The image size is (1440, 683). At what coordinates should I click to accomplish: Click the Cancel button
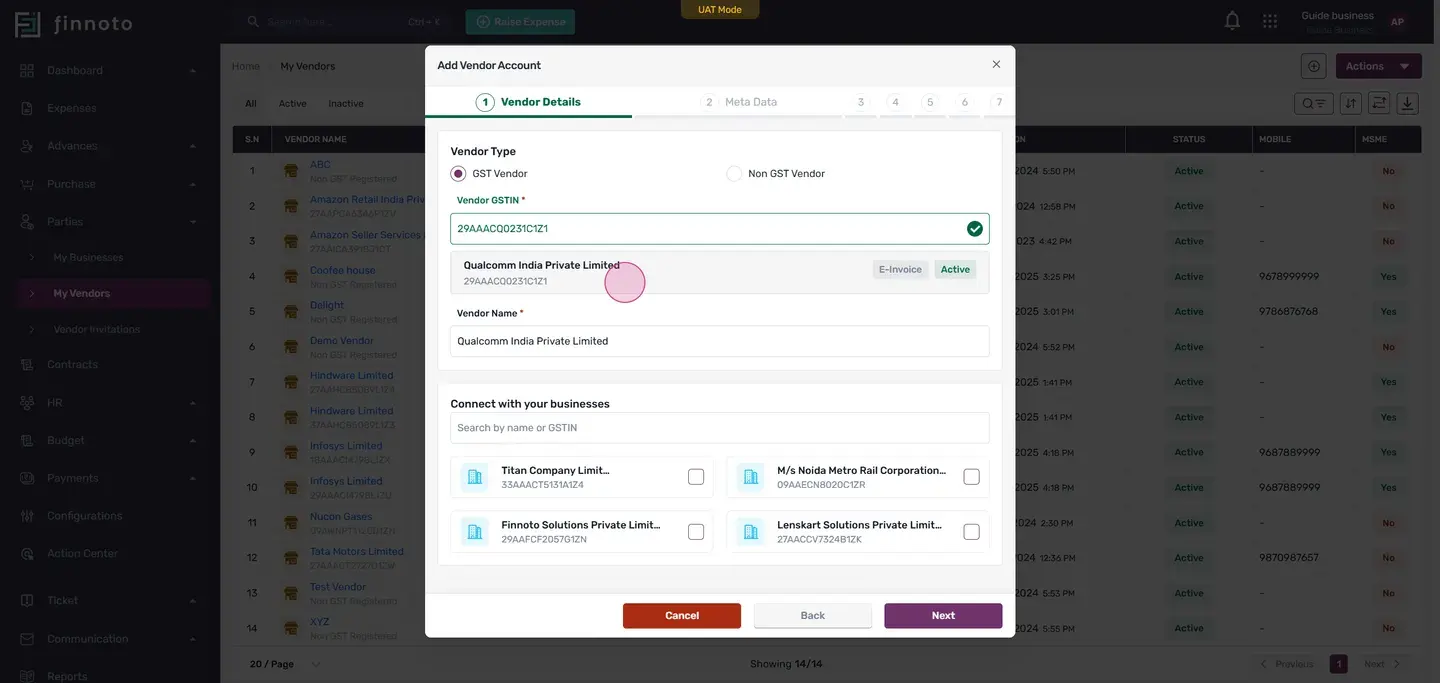click(682, 616)
